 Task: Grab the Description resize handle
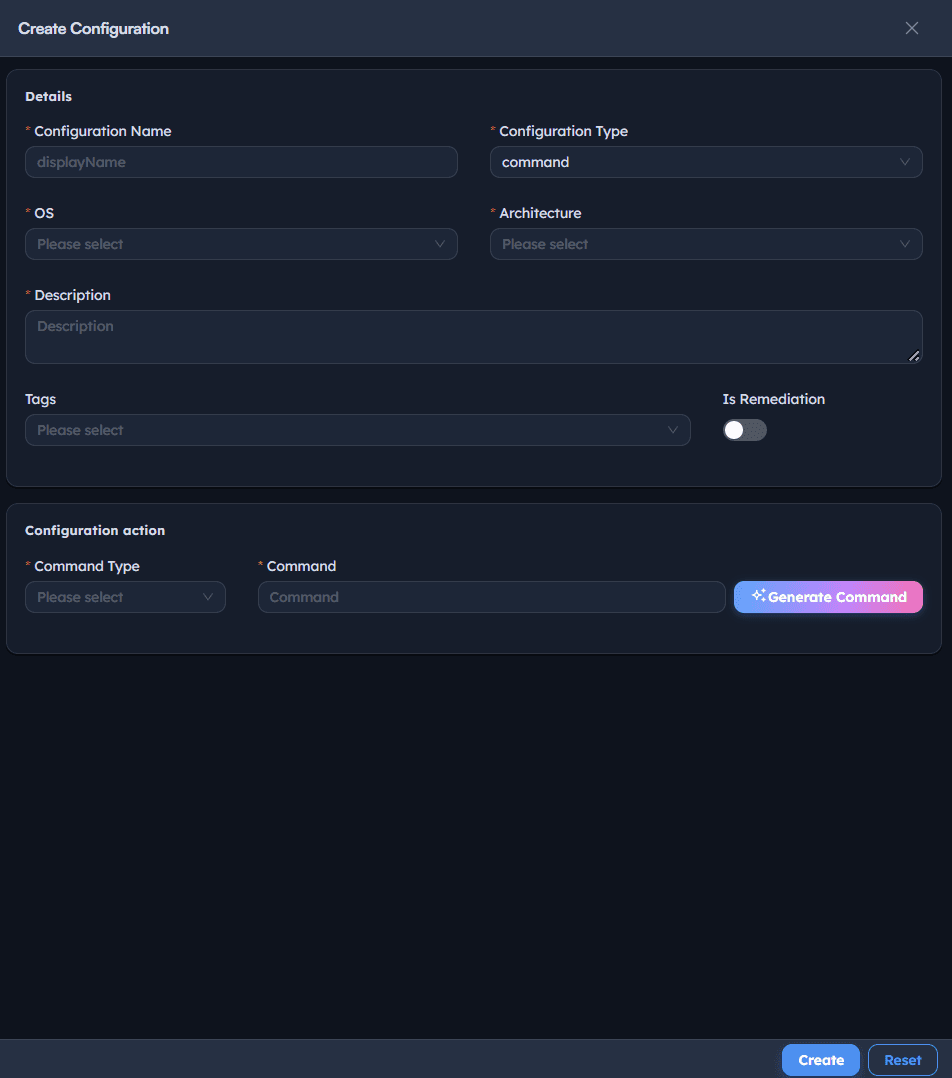[914, 355]
